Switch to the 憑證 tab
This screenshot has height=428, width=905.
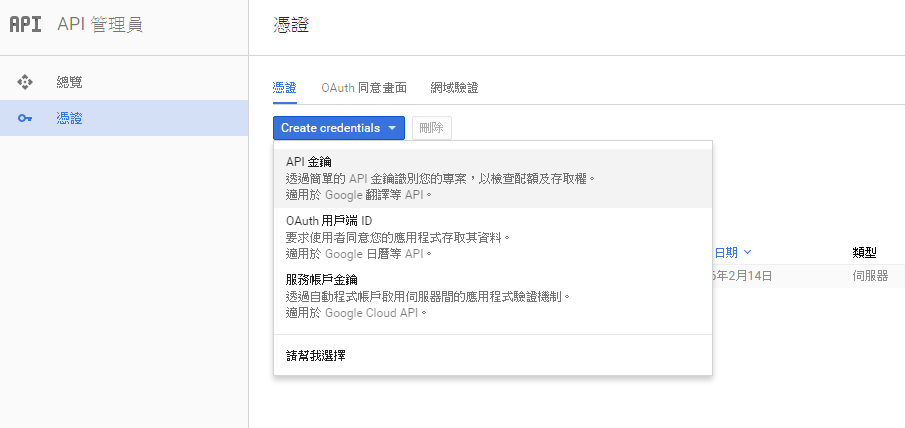click(x=284, y=88)
